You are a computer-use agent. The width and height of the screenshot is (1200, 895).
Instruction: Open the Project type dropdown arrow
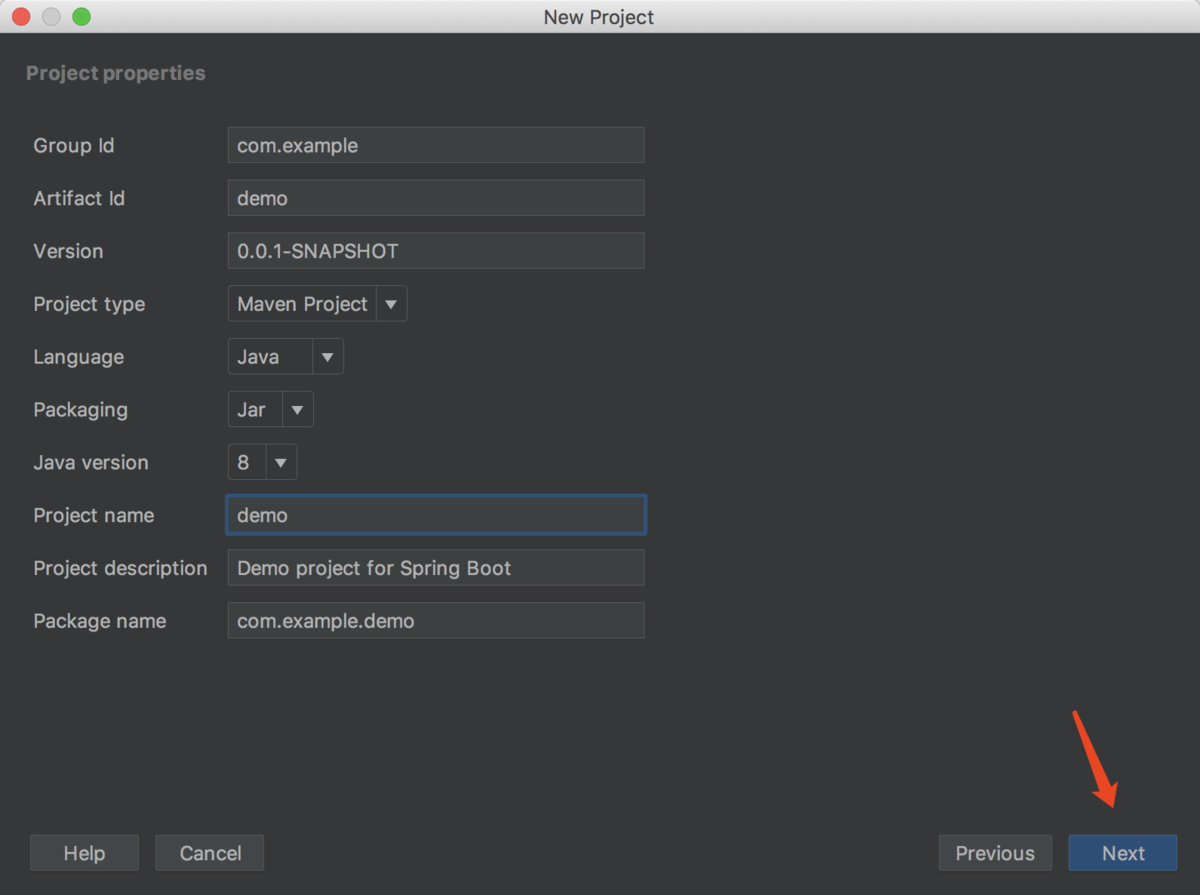(391, 304)
